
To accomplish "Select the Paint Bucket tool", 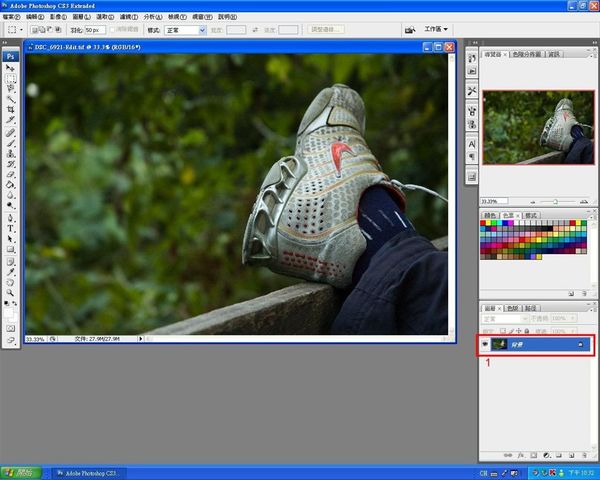I will pos(10,184).
